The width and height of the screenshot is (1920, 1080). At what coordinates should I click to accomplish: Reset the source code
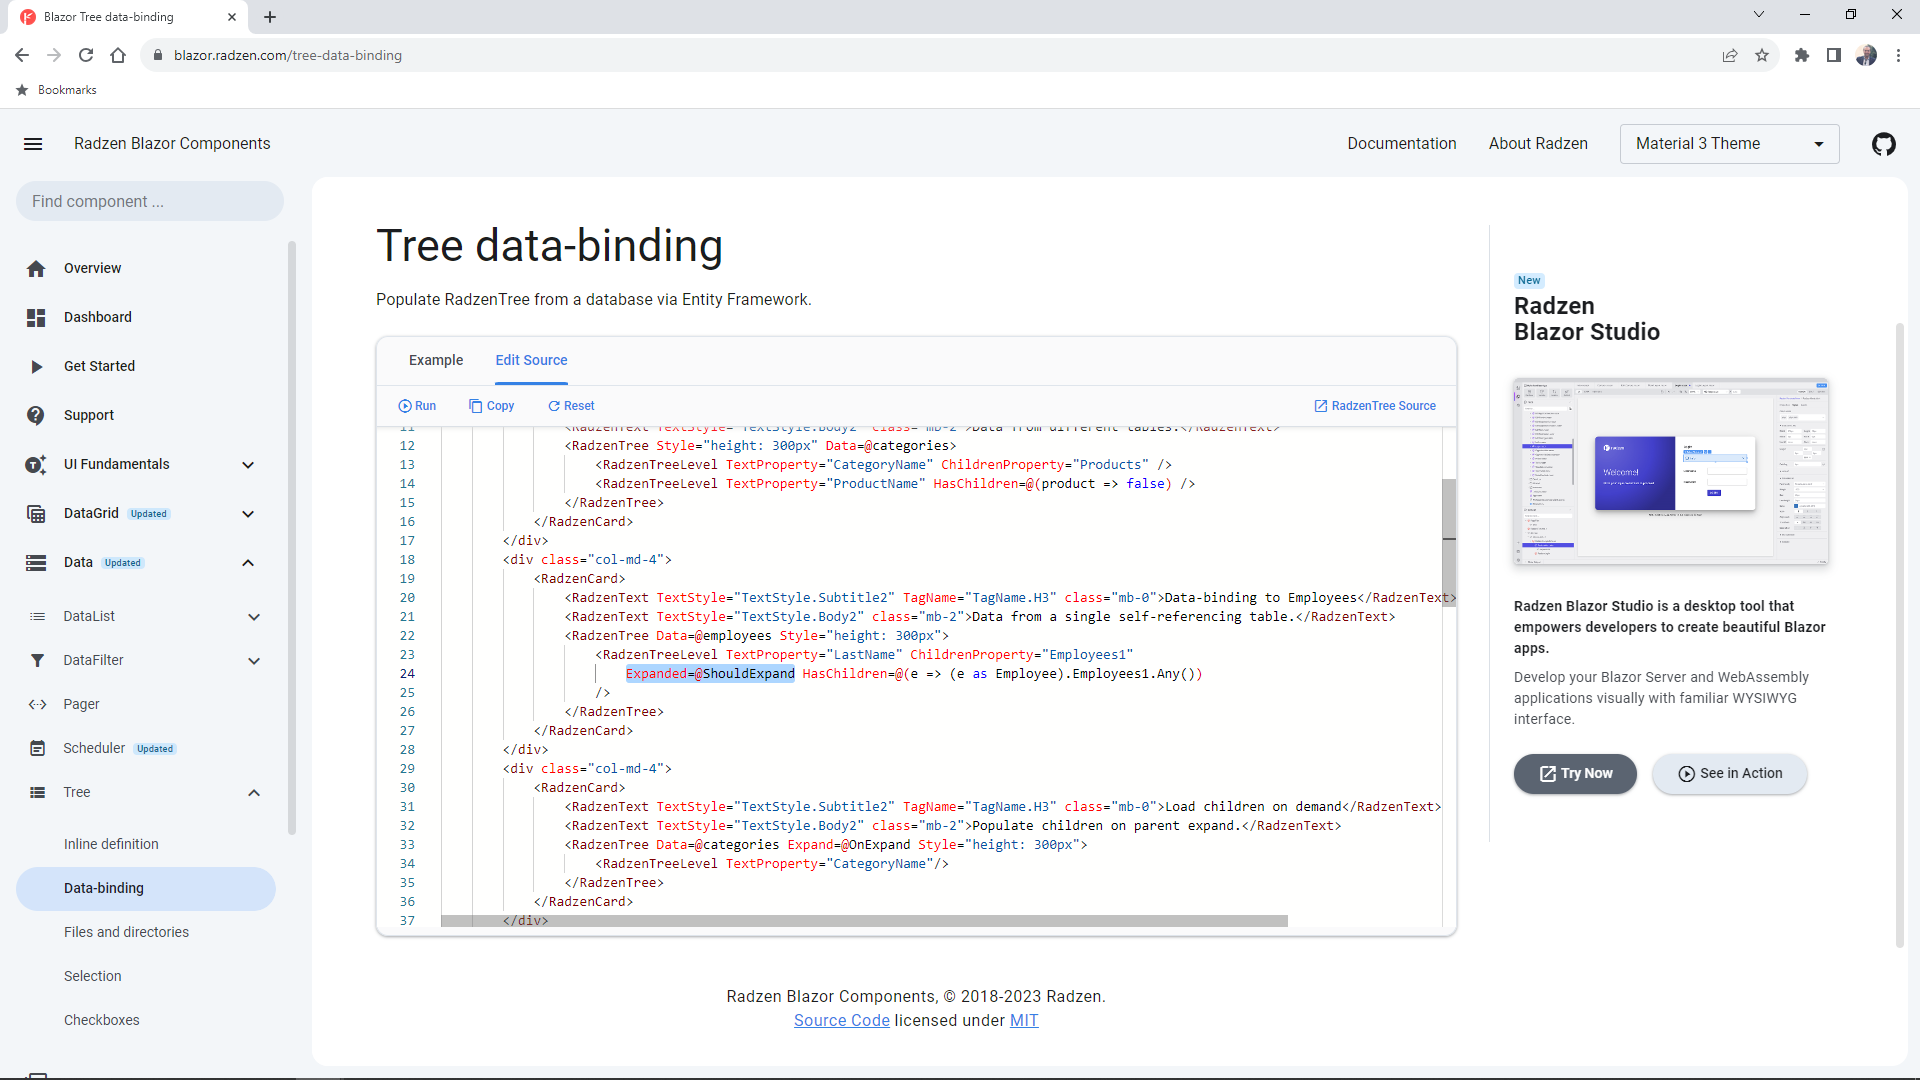tap(570, 406)
